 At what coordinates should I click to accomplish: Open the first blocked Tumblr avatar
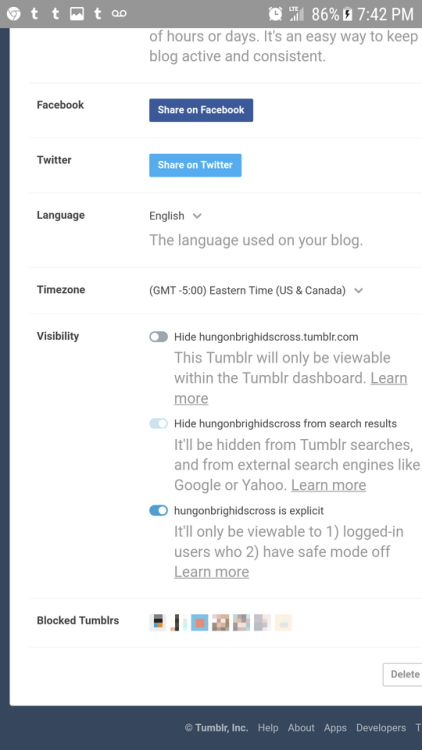[x=157, y=622]
